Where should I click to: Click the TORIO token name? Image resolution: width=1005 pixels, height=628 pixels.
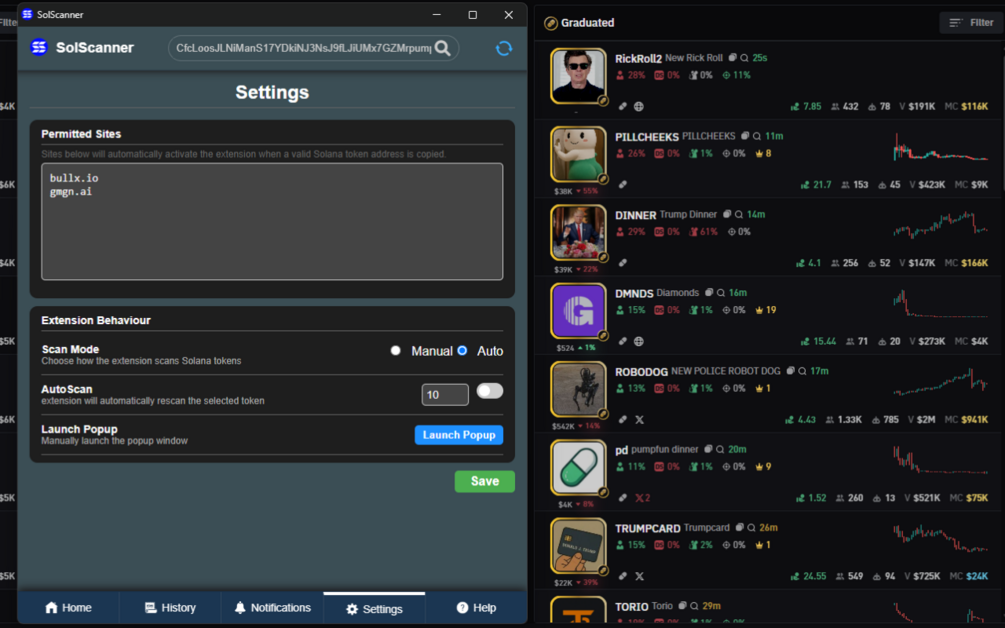pyautogui.click(x=631, y=606)
